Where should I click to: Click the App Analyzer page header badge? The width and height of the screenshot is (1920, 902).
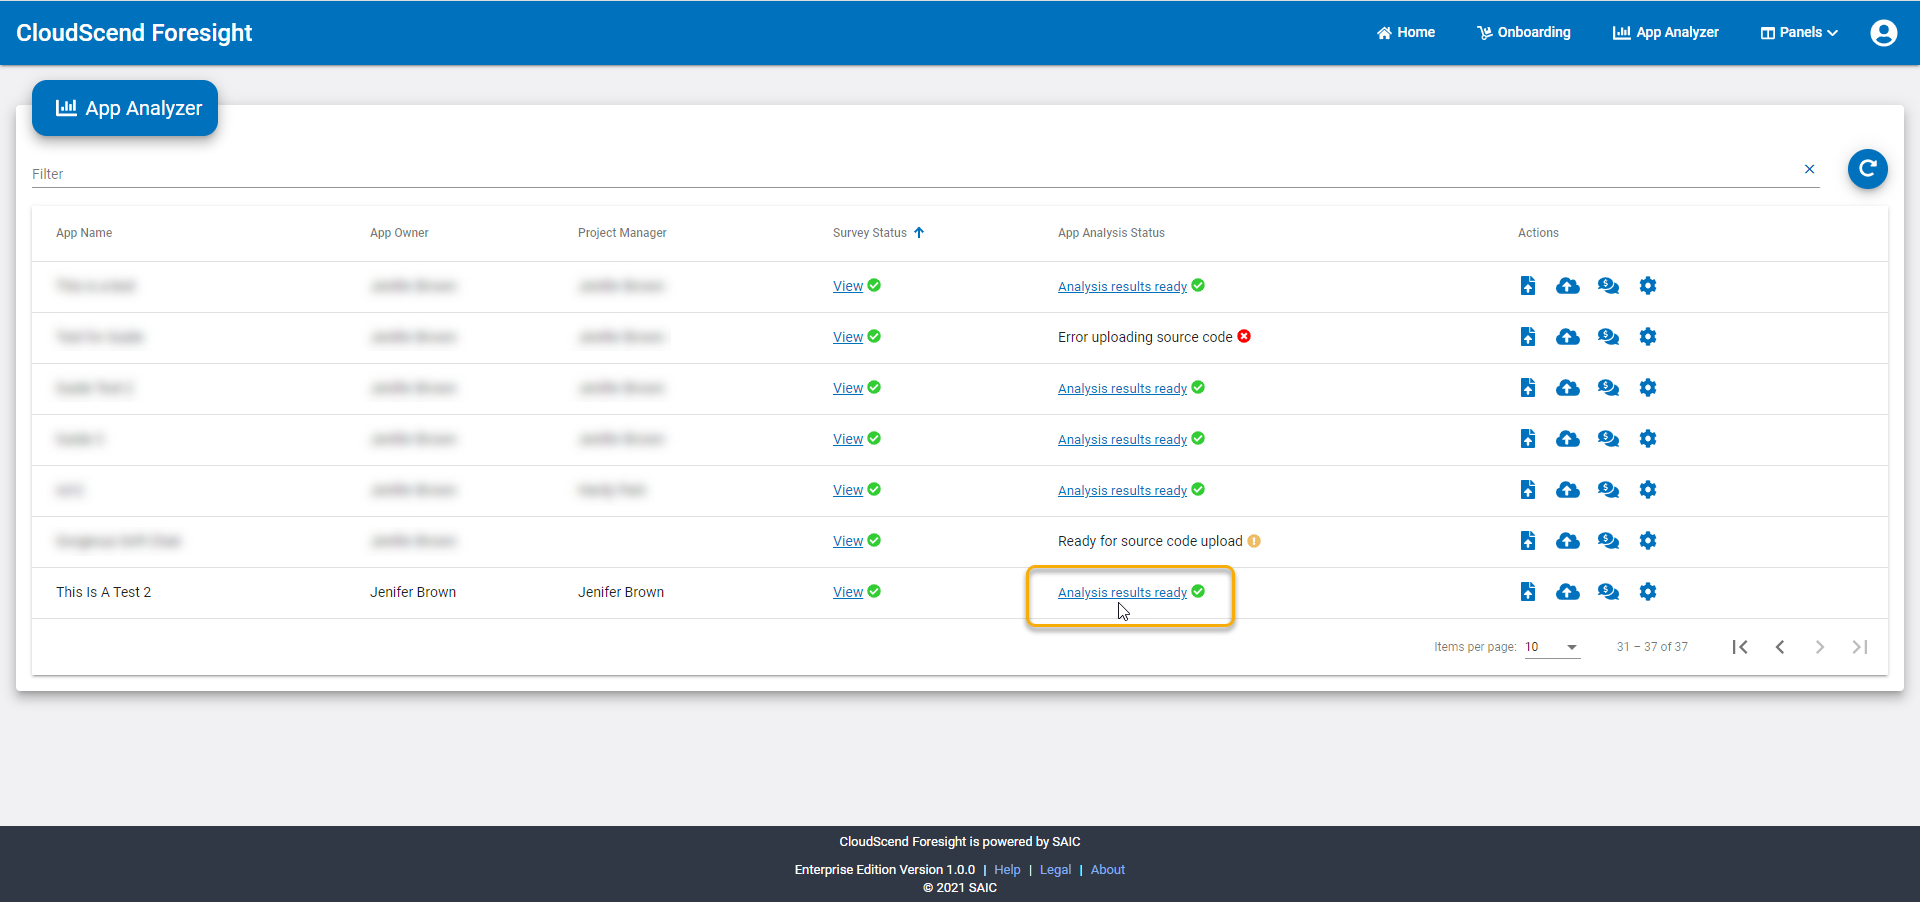tap(125, 108)
